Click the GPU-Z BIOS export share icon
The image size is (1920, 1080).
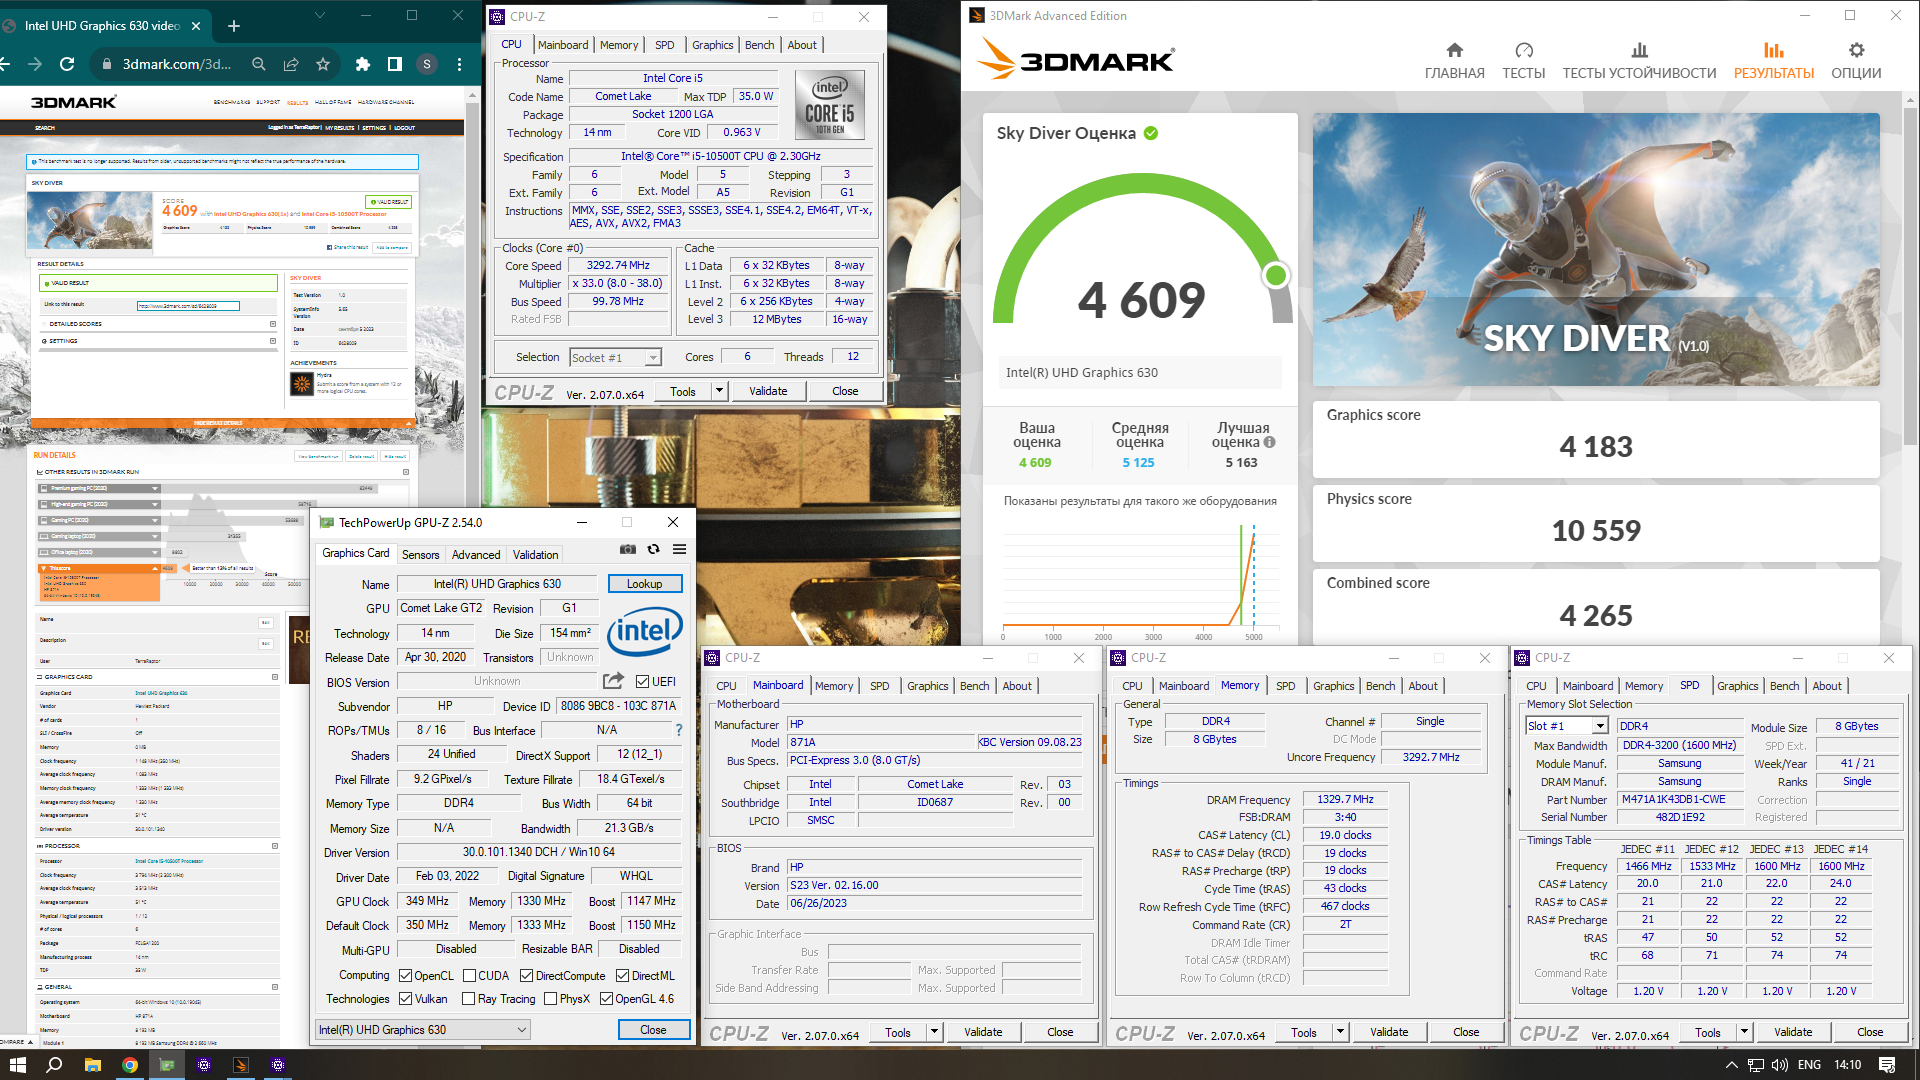pyautogui.click(x=613, y=681)
